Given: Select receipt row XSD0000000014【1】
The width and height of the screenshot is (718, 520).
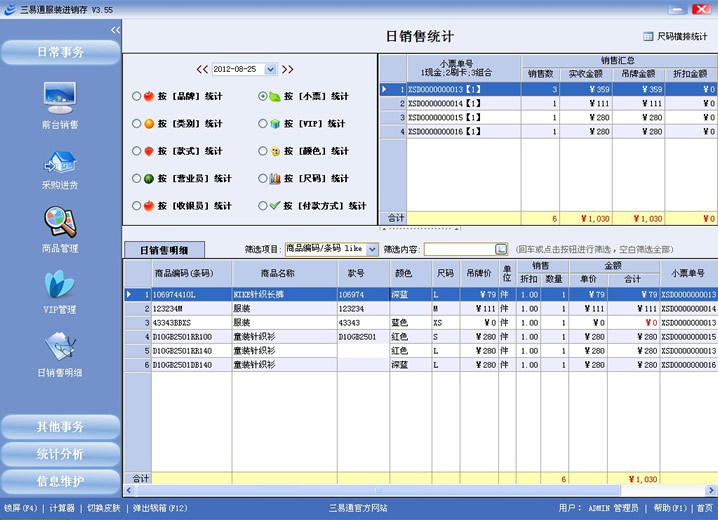Looking at the screenshot, I should coord(548,103).
